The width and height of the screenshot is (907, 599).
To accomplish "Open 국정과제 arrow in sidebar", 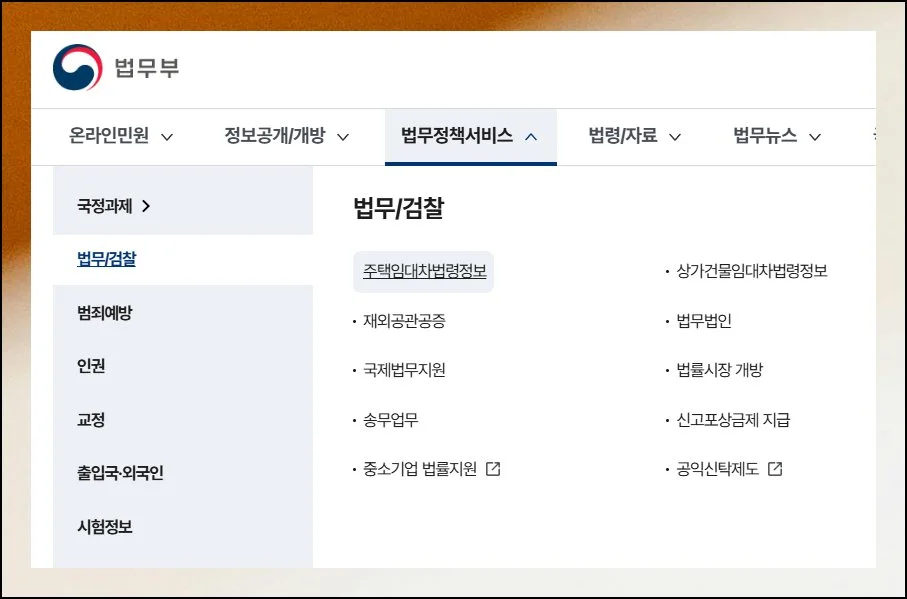I will coord(146,206).
